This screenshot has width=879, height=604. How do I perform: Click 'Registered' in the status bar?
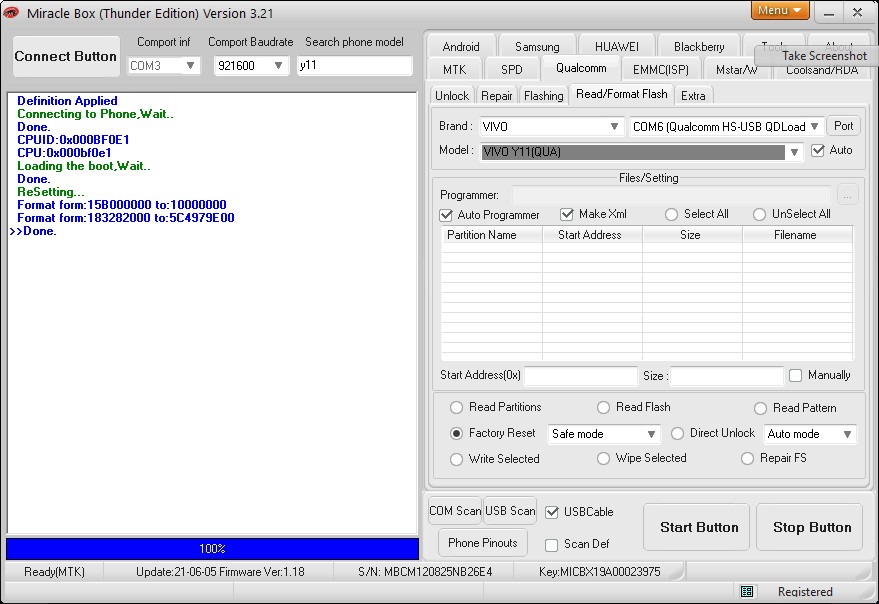[805, 592]
